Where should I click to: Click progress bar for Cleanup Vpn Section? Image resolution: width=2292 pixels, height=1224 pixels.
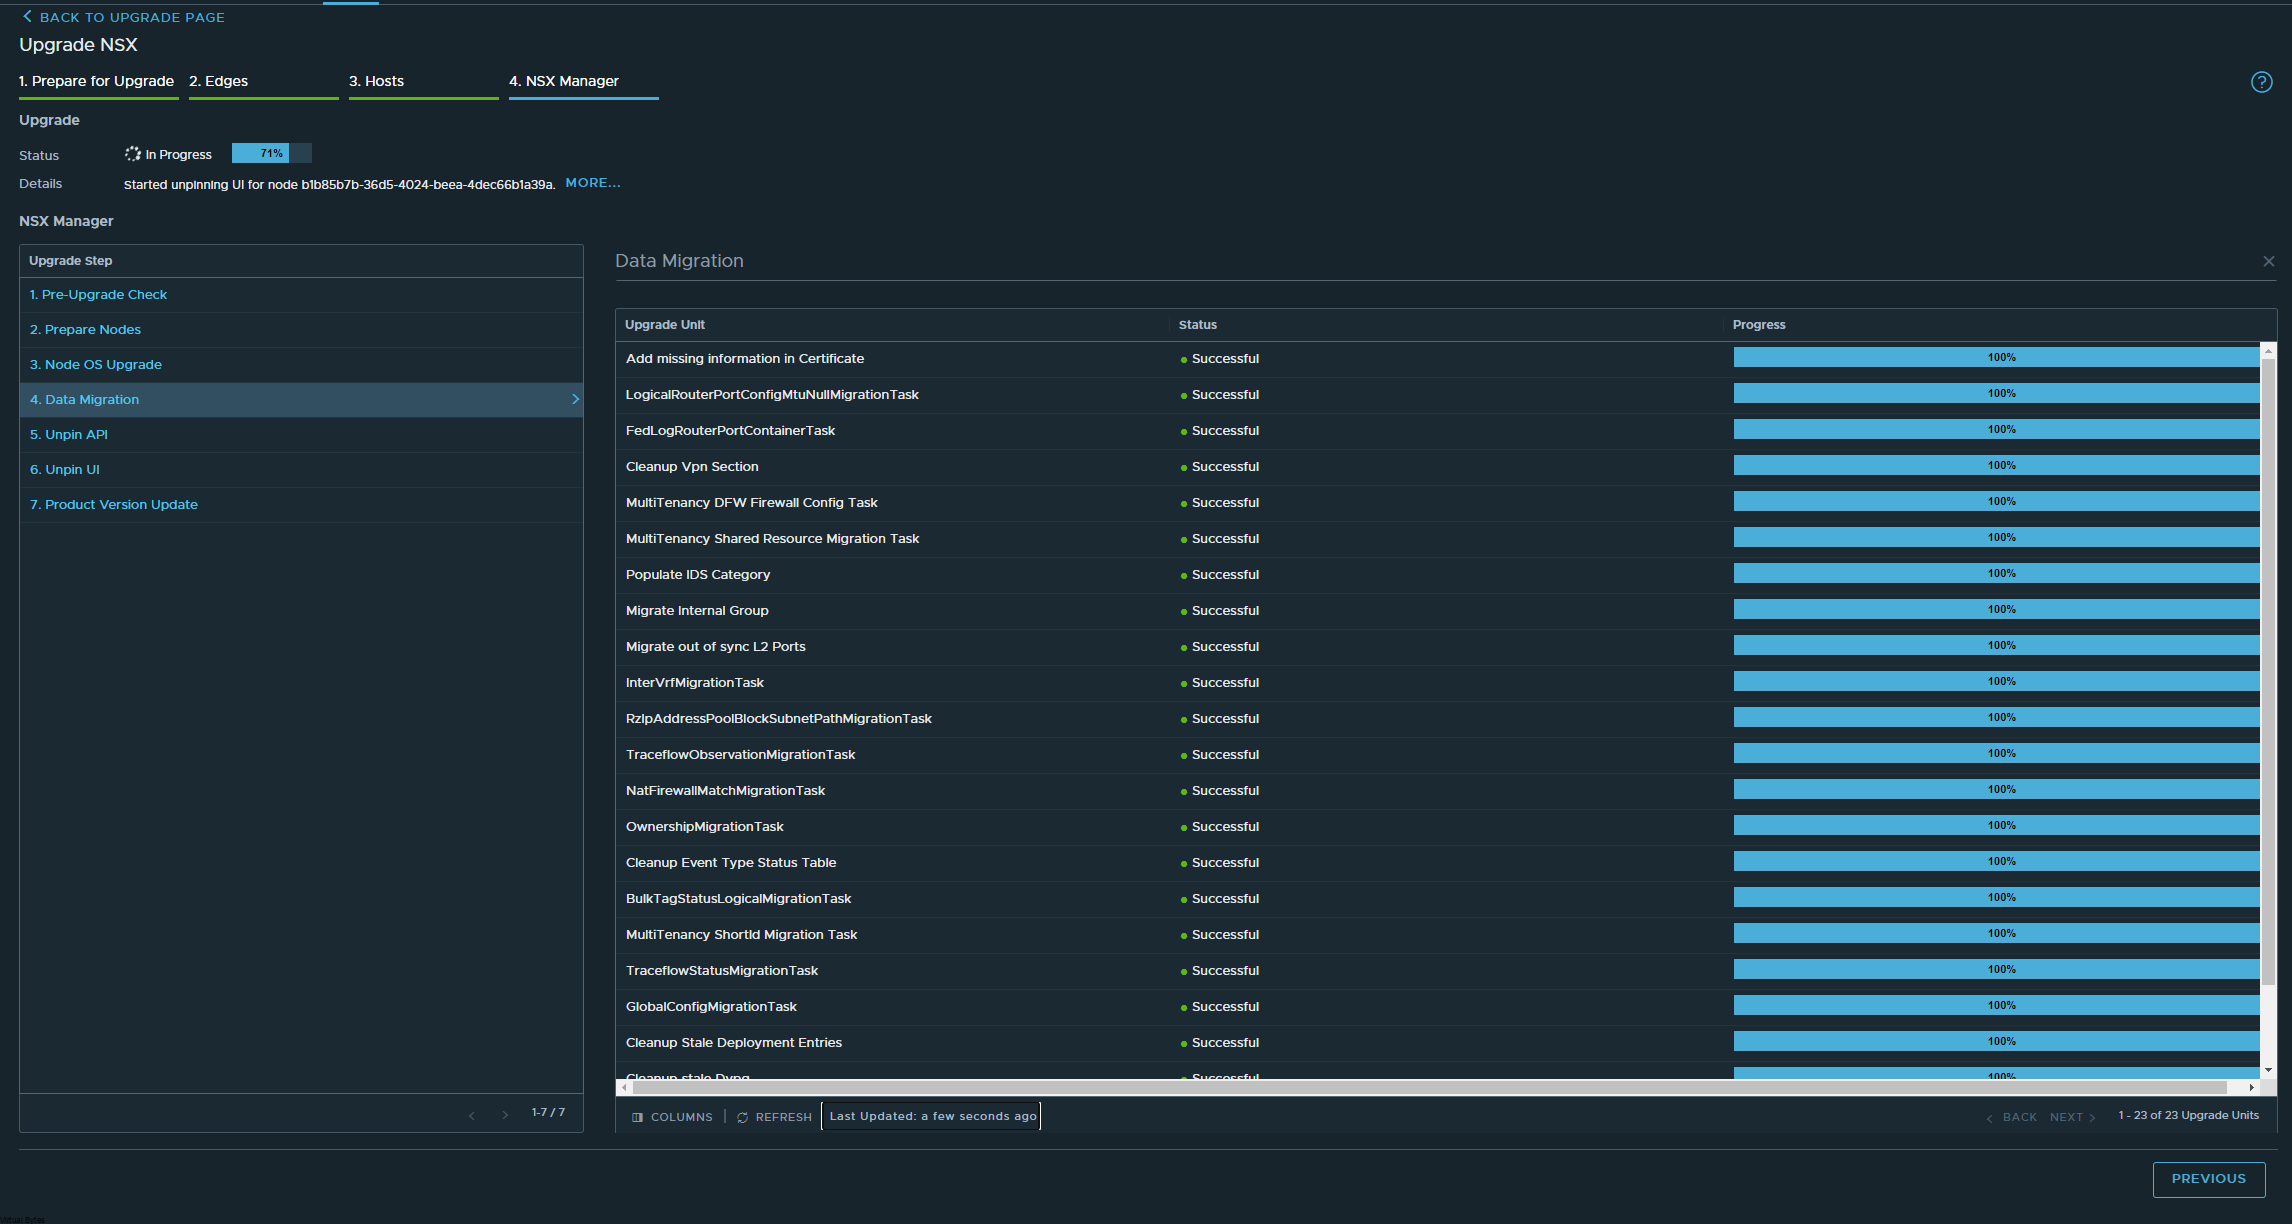(x=1996, y=466)
